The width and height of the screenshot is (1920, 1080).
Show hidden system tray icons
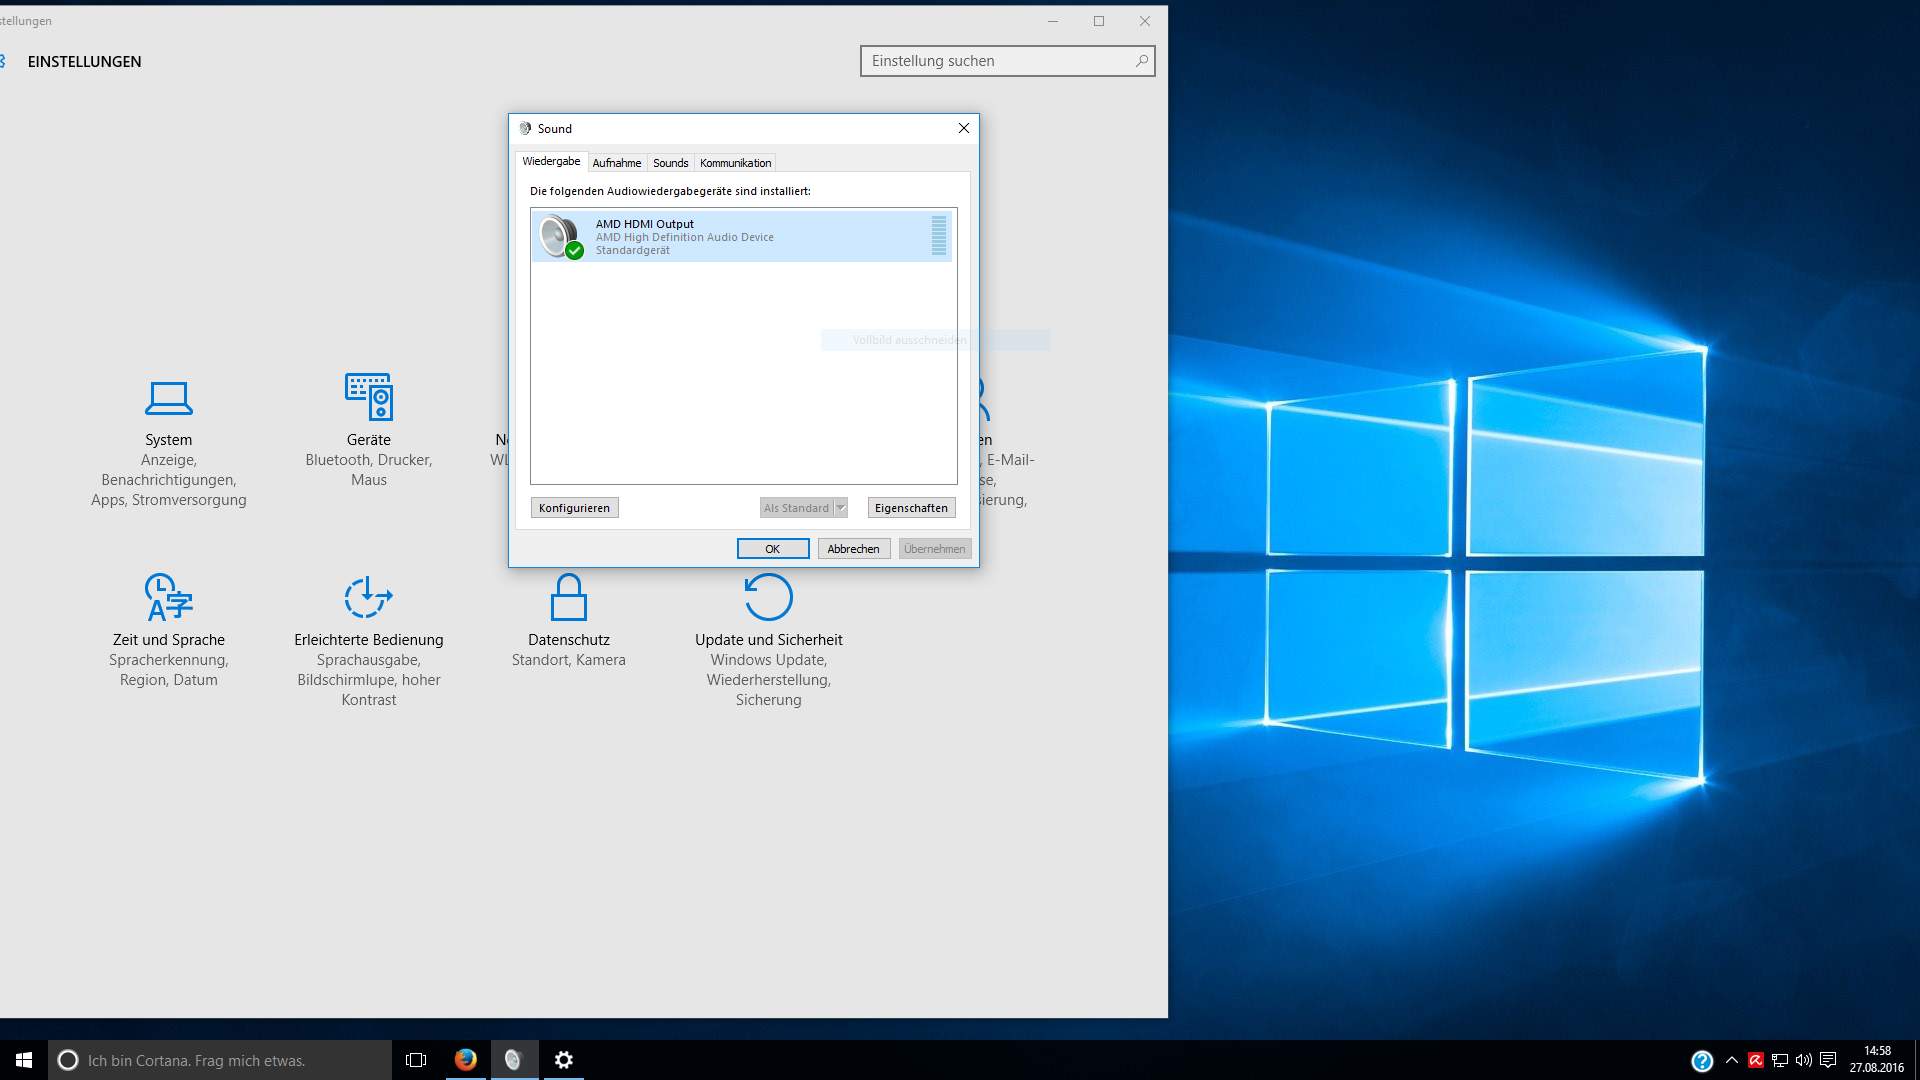[x=1732, y=1060]
